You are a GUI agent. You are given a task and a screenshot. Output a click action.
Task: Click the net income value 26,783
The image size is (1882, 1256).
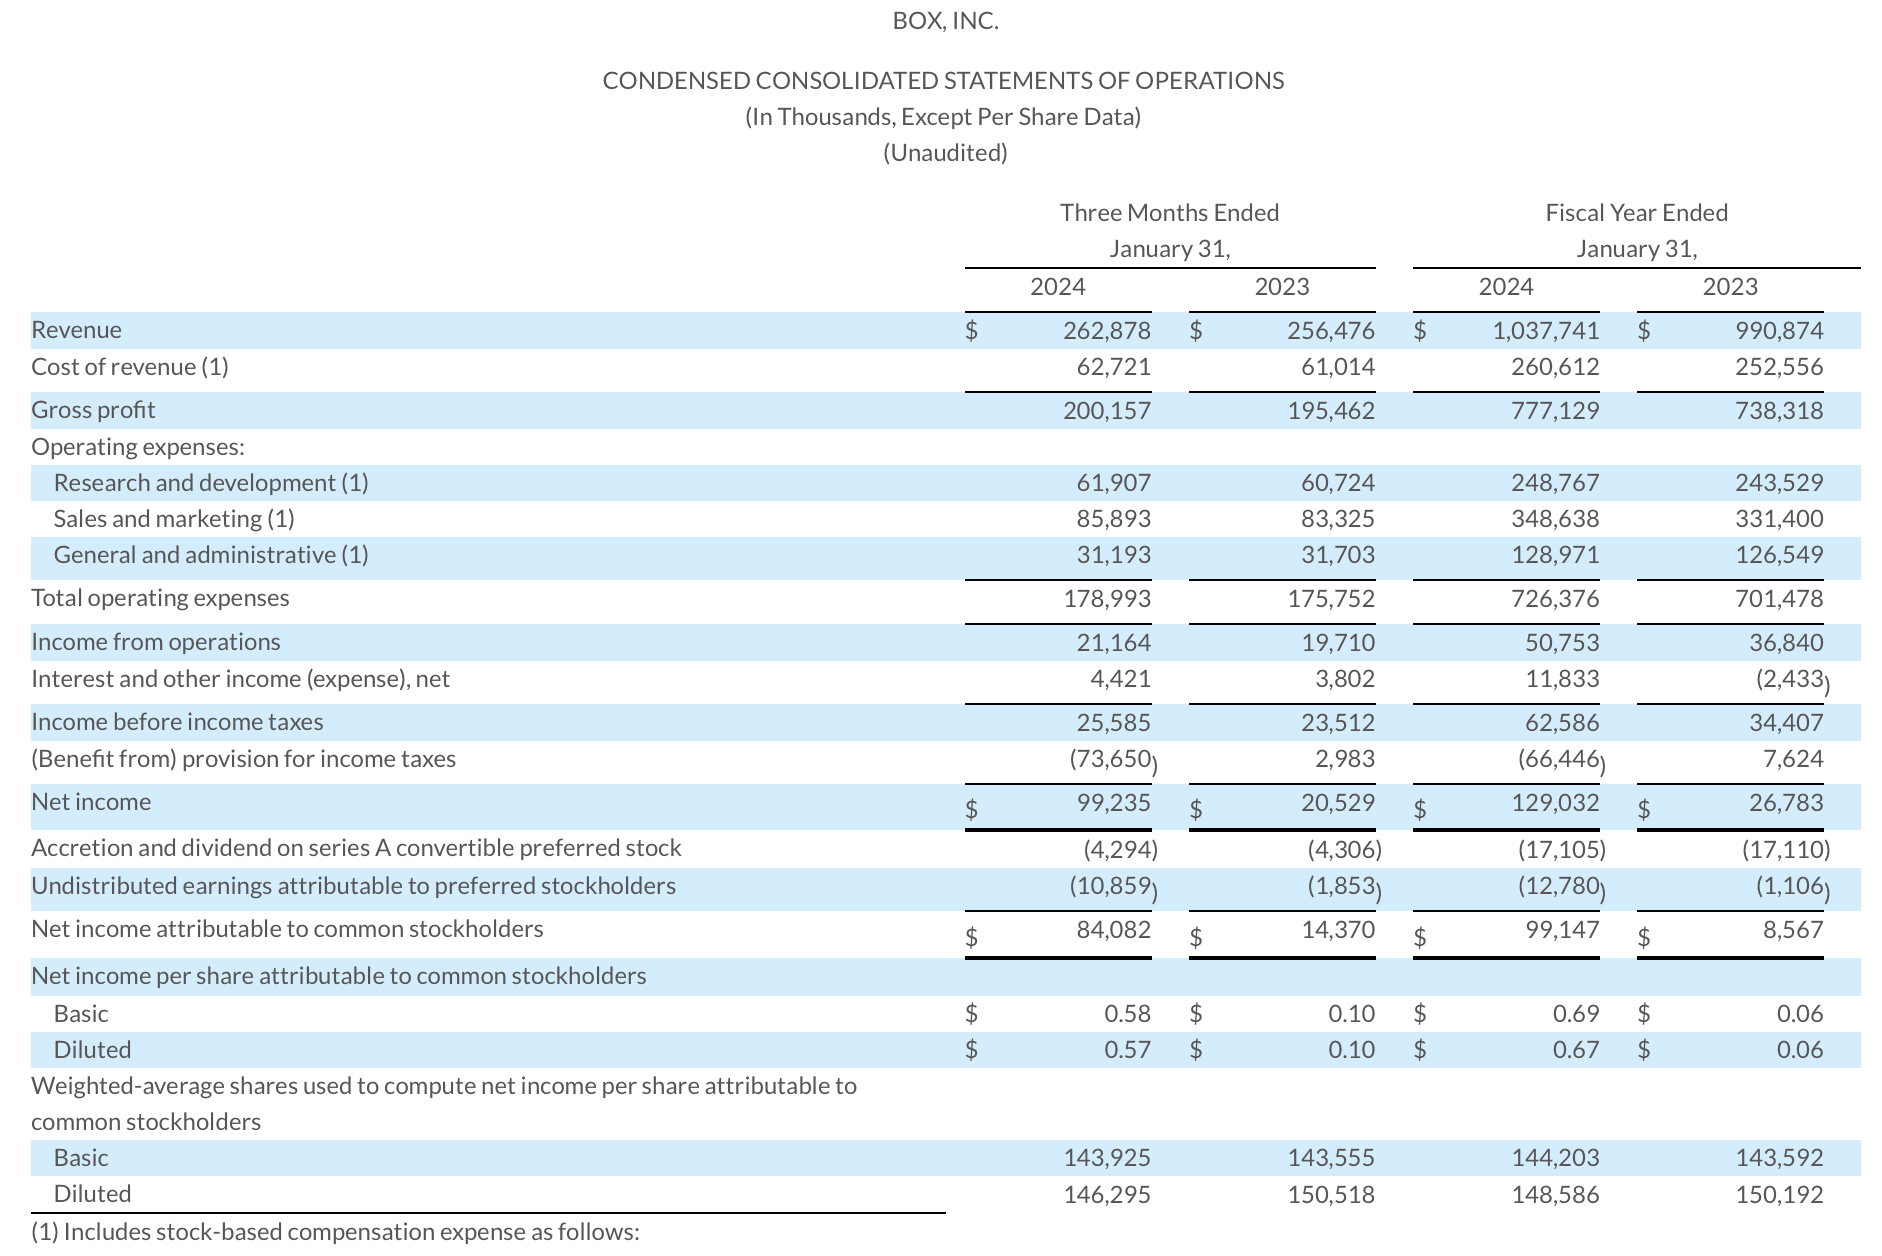1786,803
